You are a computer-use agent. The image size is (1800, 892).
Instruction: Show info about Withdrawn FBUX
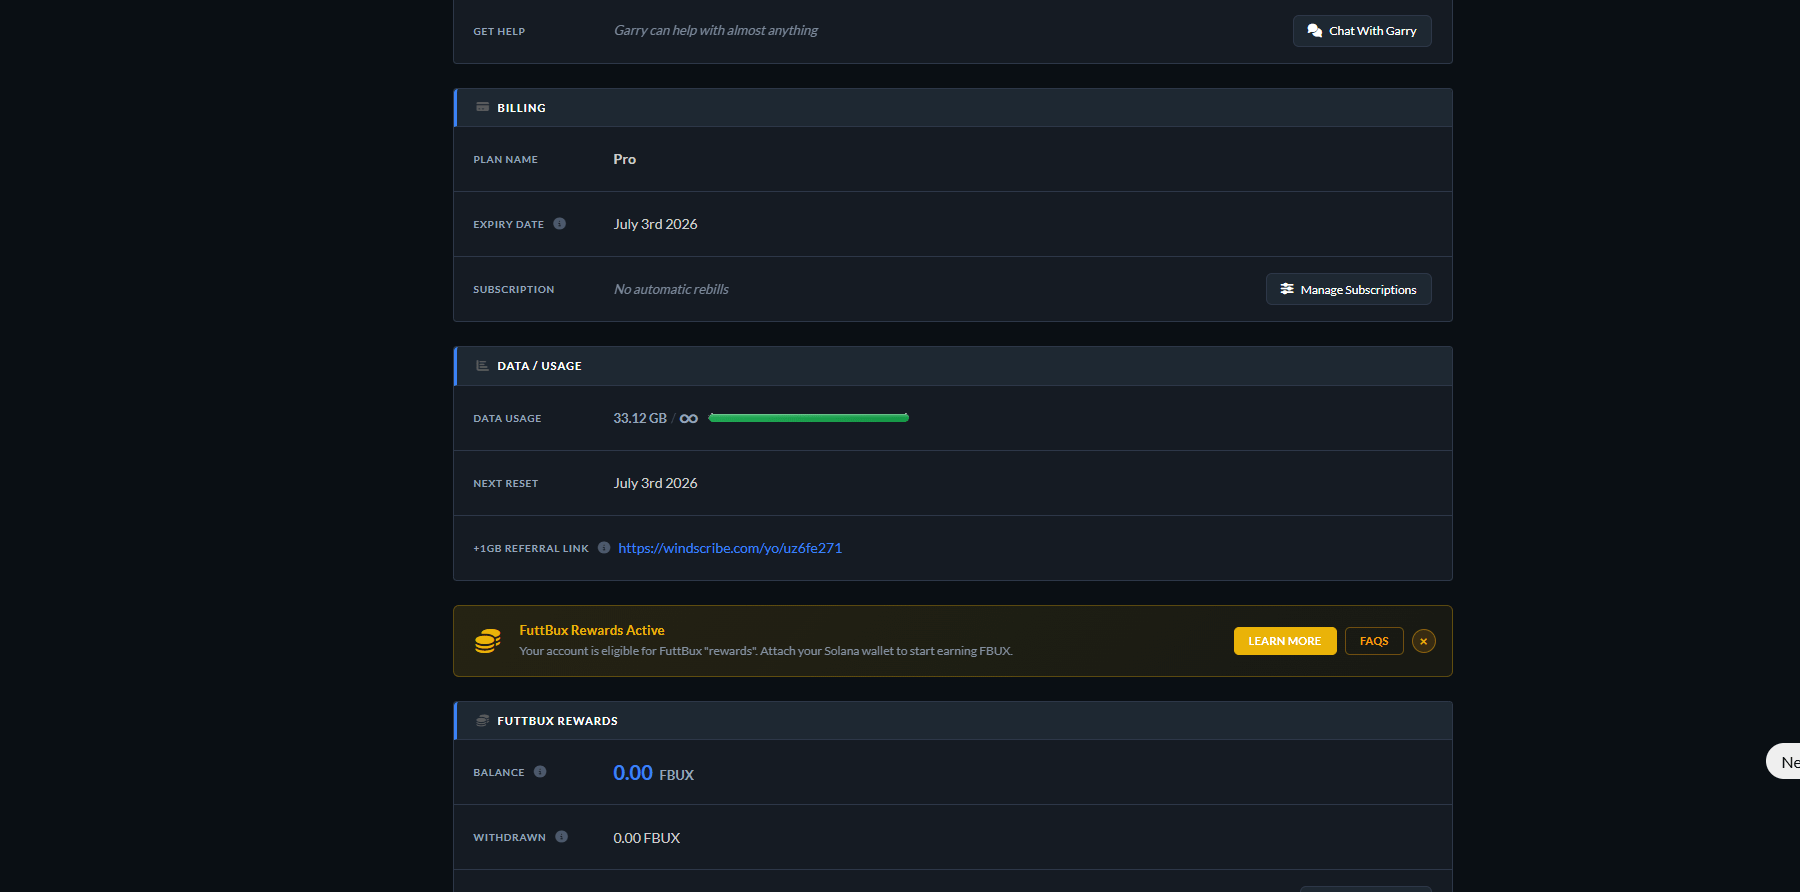pyautogui.click(x=562, y=837)
